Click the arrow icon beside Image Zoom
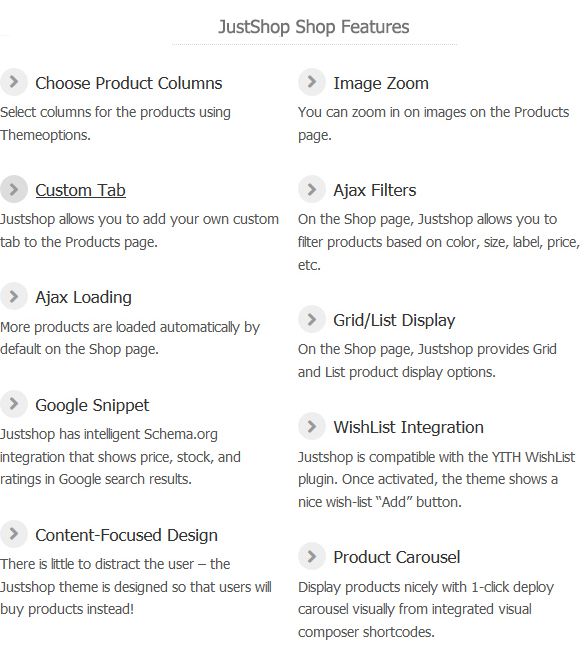 (x=312, y=81)
